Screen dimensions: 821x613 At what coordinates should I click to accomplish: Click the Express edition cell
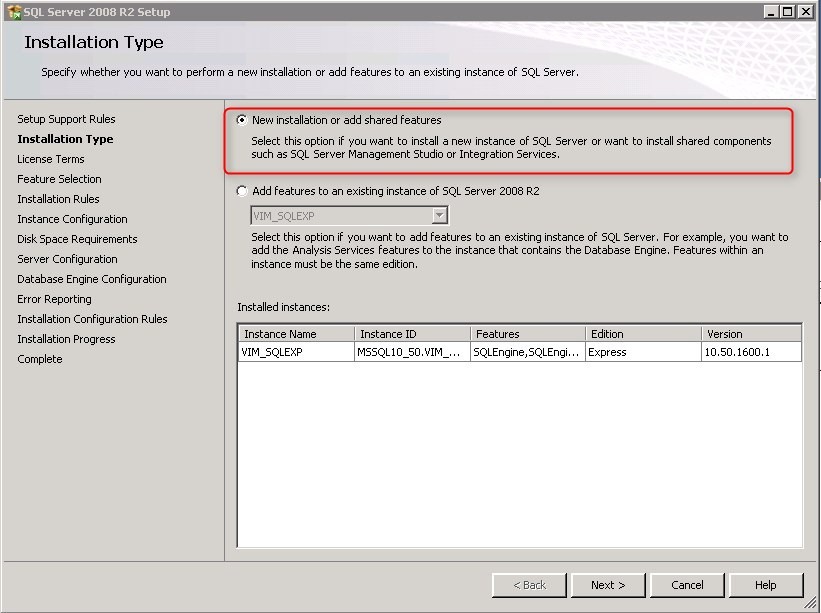pos(644,352)
